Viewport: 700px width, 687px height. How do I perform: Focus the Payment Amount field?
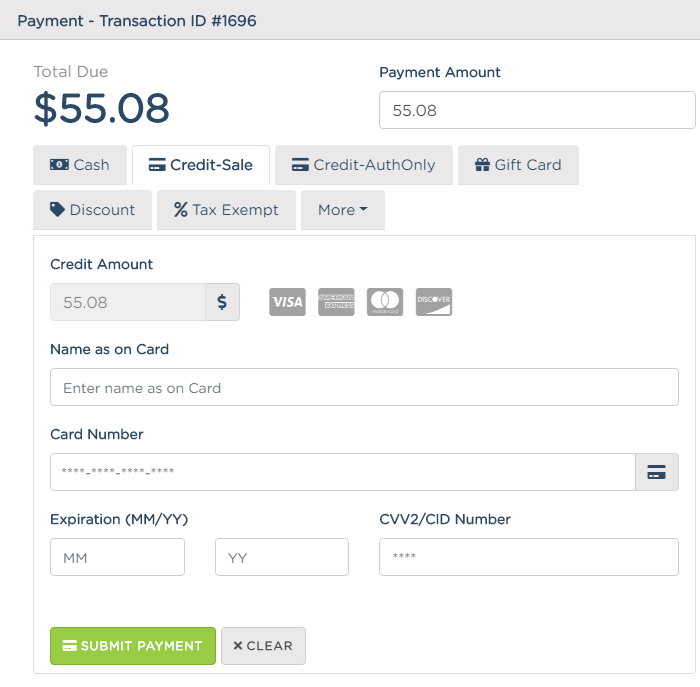(537, 110)
